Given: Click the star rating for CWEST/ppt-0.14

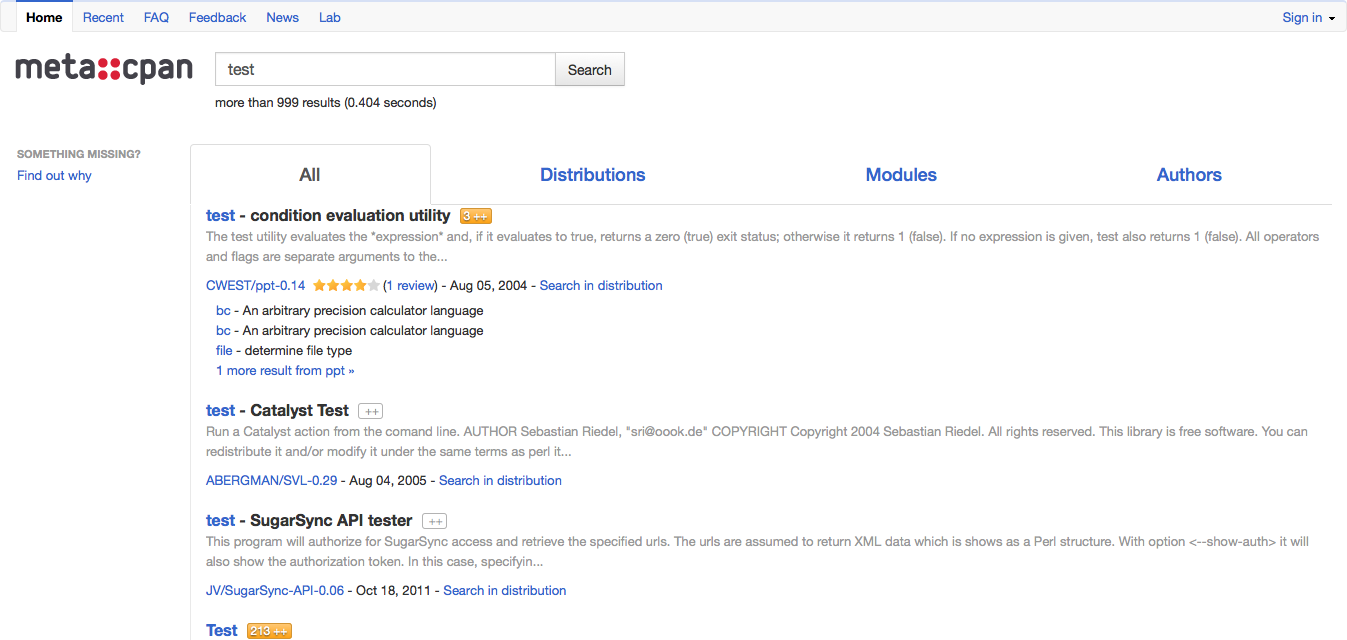Looking at the screenshot, I should coord(346,286).
